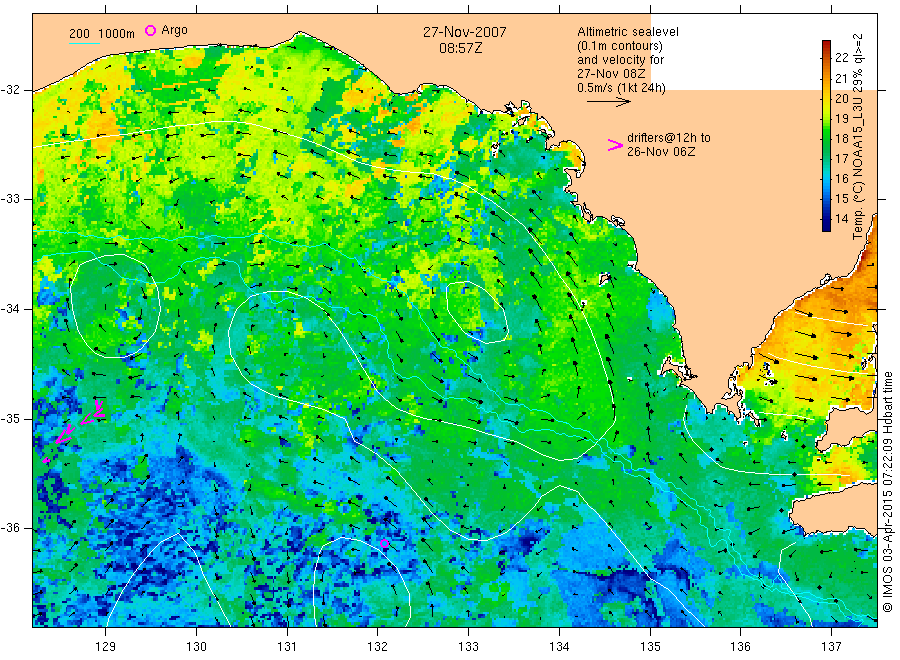Click the circular eddy contour near 129°E 34°S
Viewport: 900px width, 660px height.
point(115,306)
